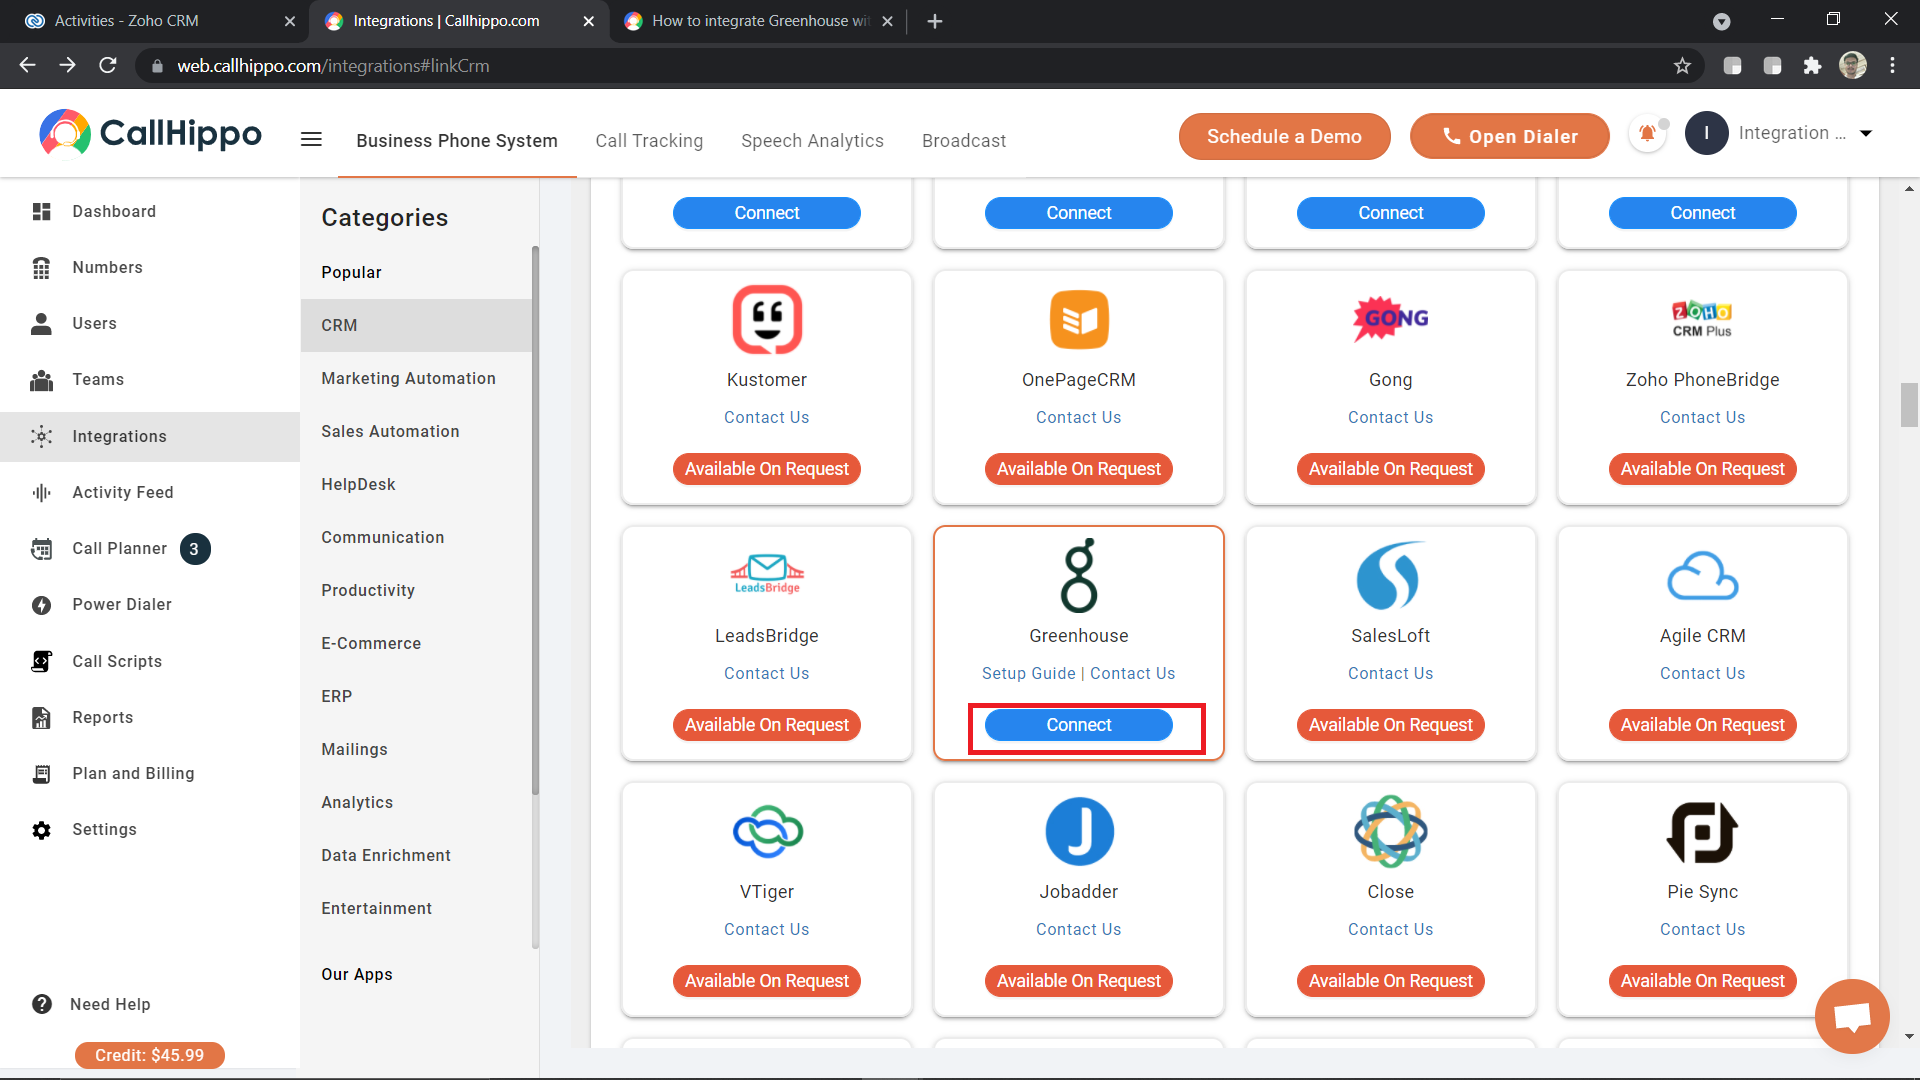Open Chrome's three-dot menu
This screenshot has height=1080, width=1920.
[x=1892, y=66]
